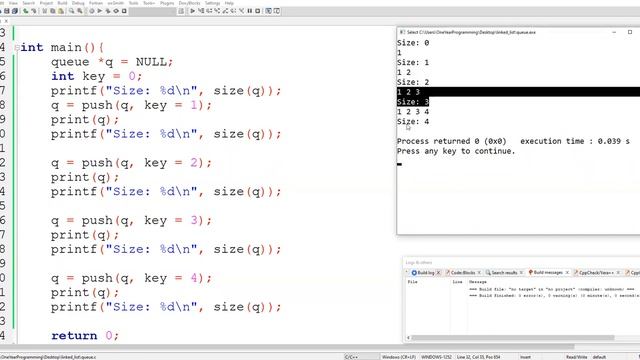Viewport: 640px width, 360px height.
Task: Click the Step into debug icon
Action: pyautogui.click(x=217, y=11)
